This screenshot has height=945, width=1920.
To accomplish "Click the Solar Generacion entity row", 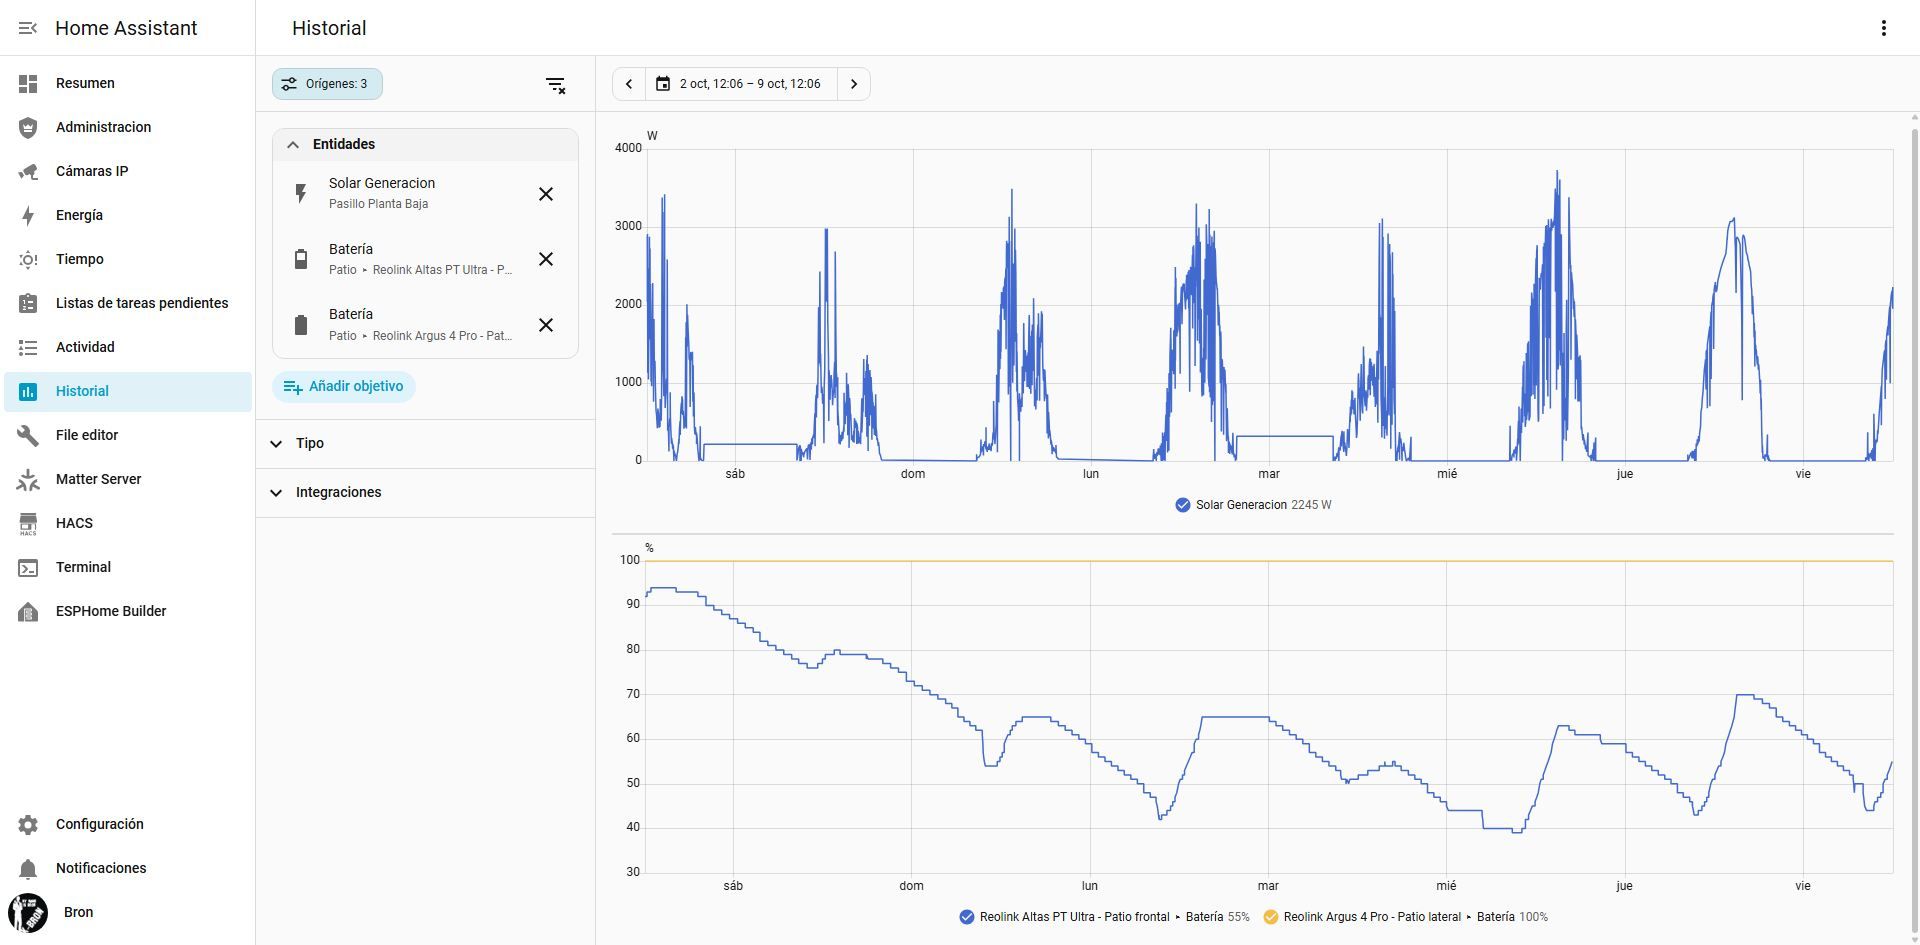I will pyautogui.click(x=425, y=194).
